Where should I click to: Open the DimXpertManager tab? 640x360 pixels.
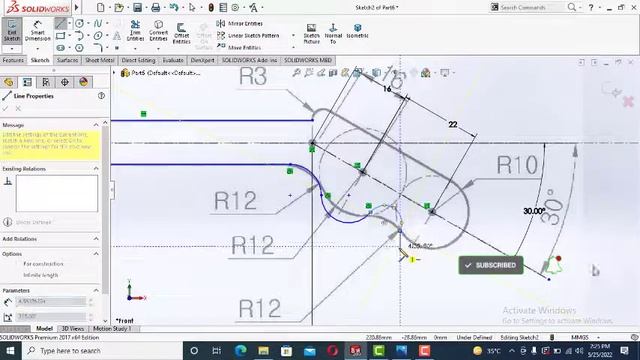tap(64, 82)
